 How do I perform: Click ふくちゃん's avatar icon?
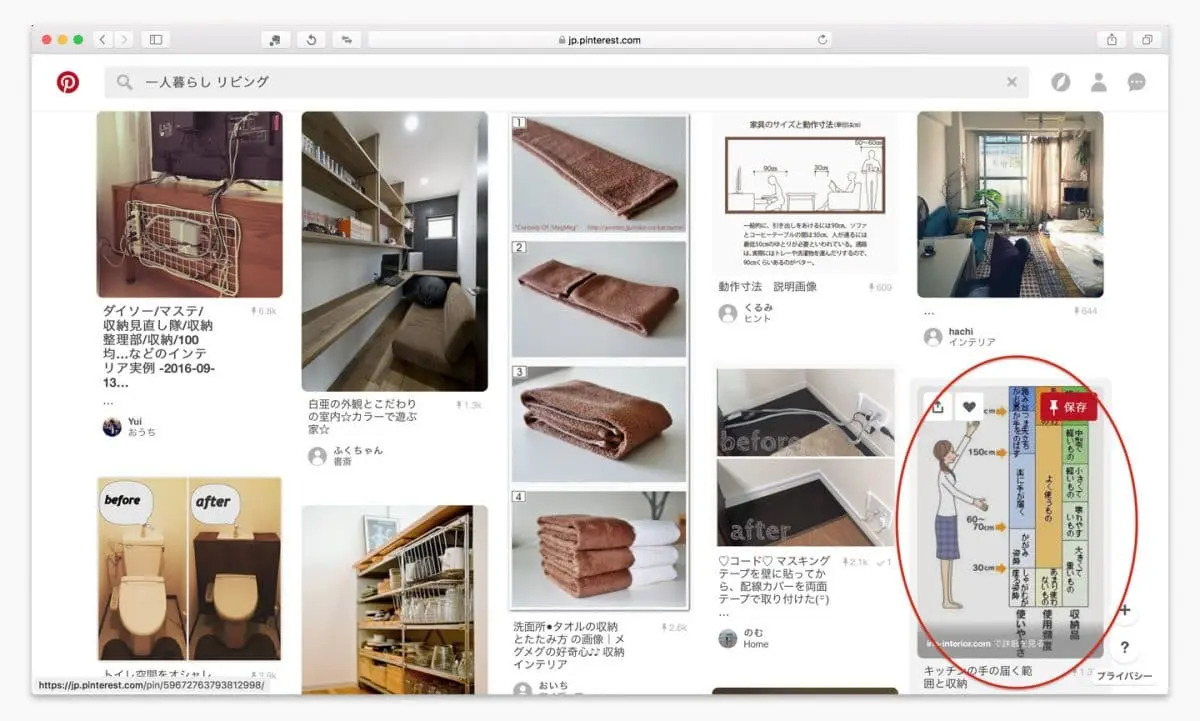point(317,456)
